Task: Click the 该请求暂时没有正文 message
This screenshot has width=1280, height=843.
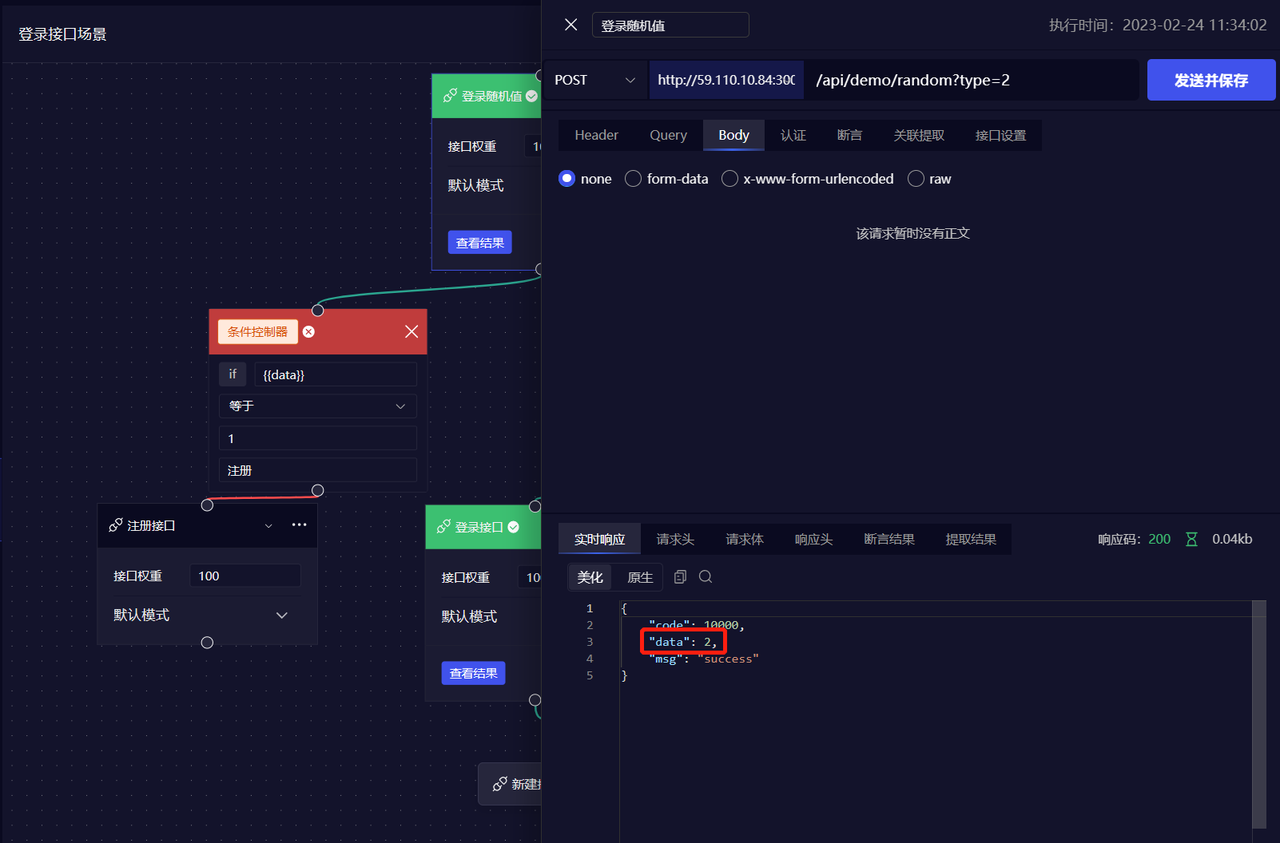Action: tap(913, 233)
